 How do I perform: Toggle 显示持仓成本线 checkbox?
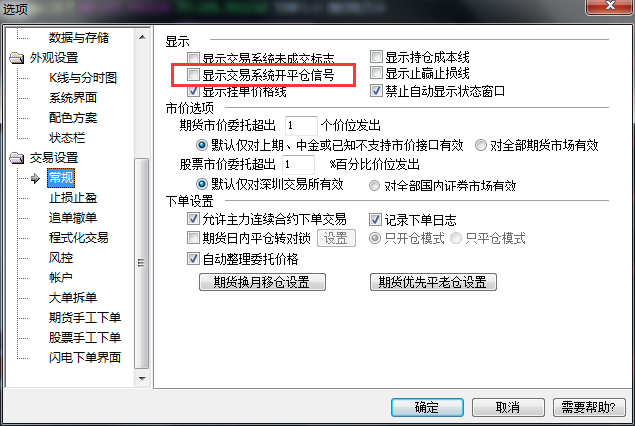(376, 57)
